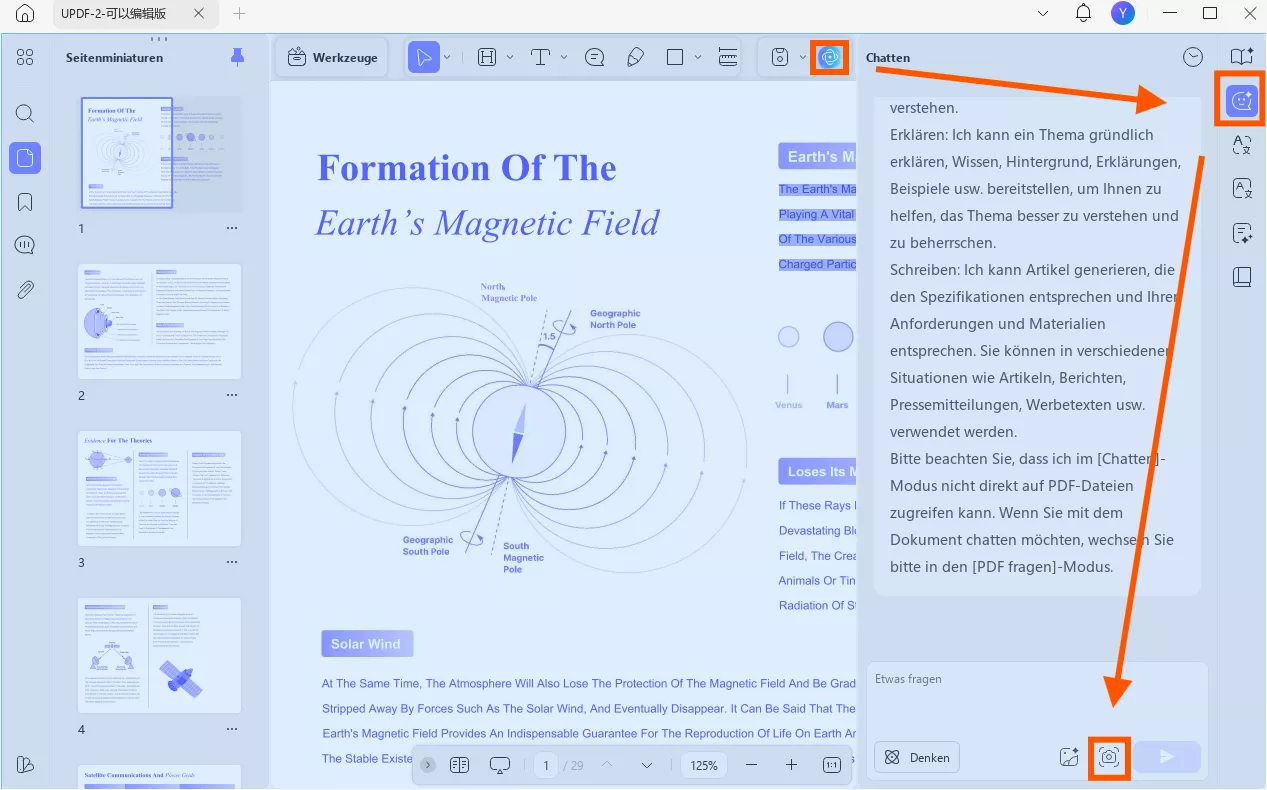The width and height of the screenshot is (1267, 790).
Task: Close the UPDF-2 document tab
Action: (198, 14)
